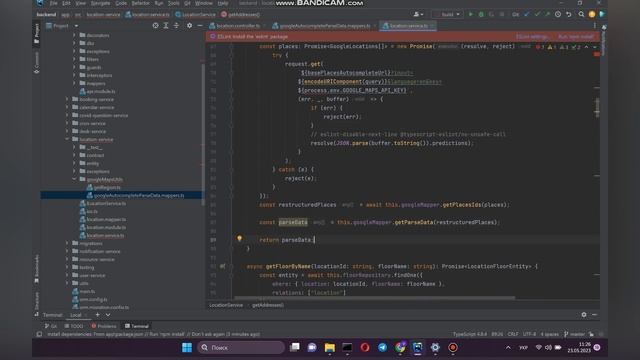
Task: Open File Explorer from the taskbar
Action: pyautogui.click(x=330, y=347)
